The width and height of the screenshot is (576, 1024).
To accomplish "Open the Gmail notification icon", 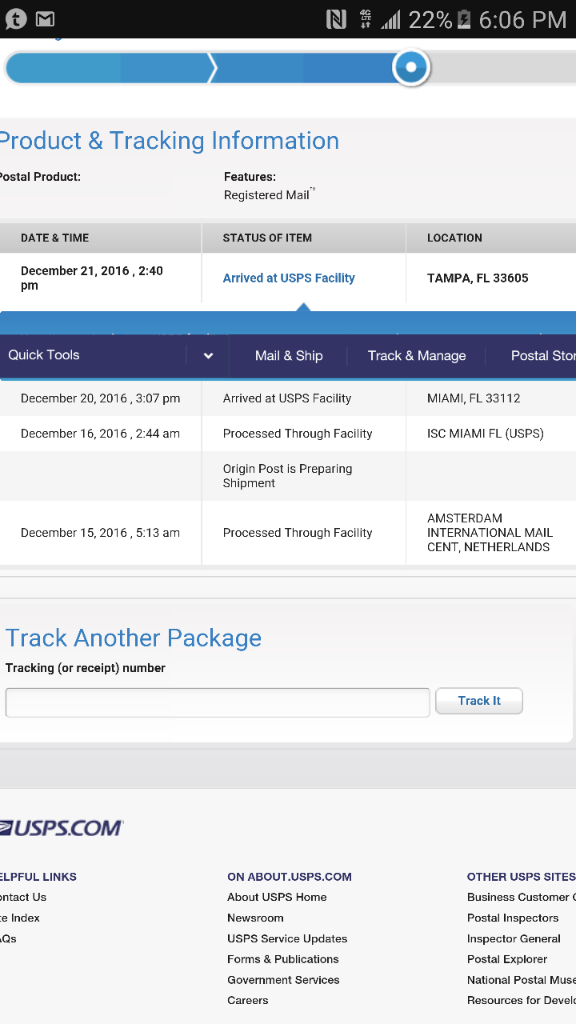I will tap(45, 20).
